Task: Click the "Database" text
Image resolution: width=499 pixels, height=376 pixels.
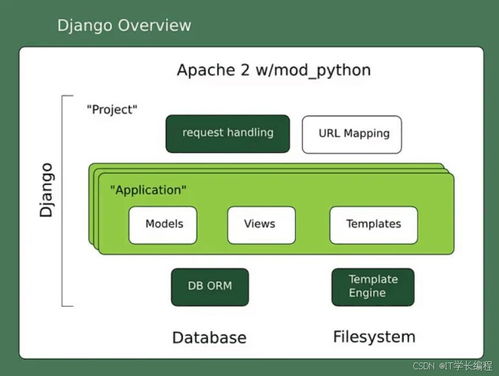Action: point(209,338)
